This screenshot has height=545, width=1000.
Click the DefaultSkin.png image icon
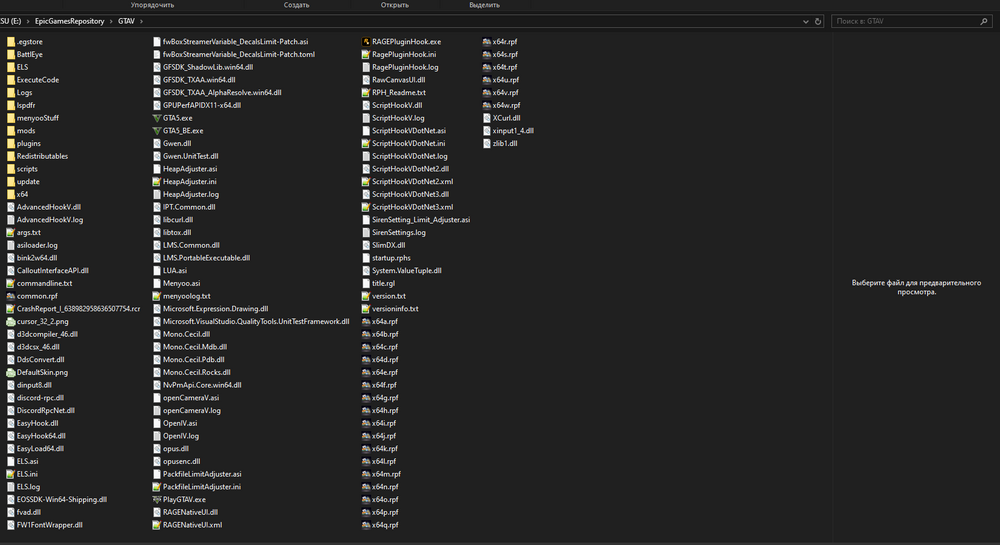pos(11,372)
